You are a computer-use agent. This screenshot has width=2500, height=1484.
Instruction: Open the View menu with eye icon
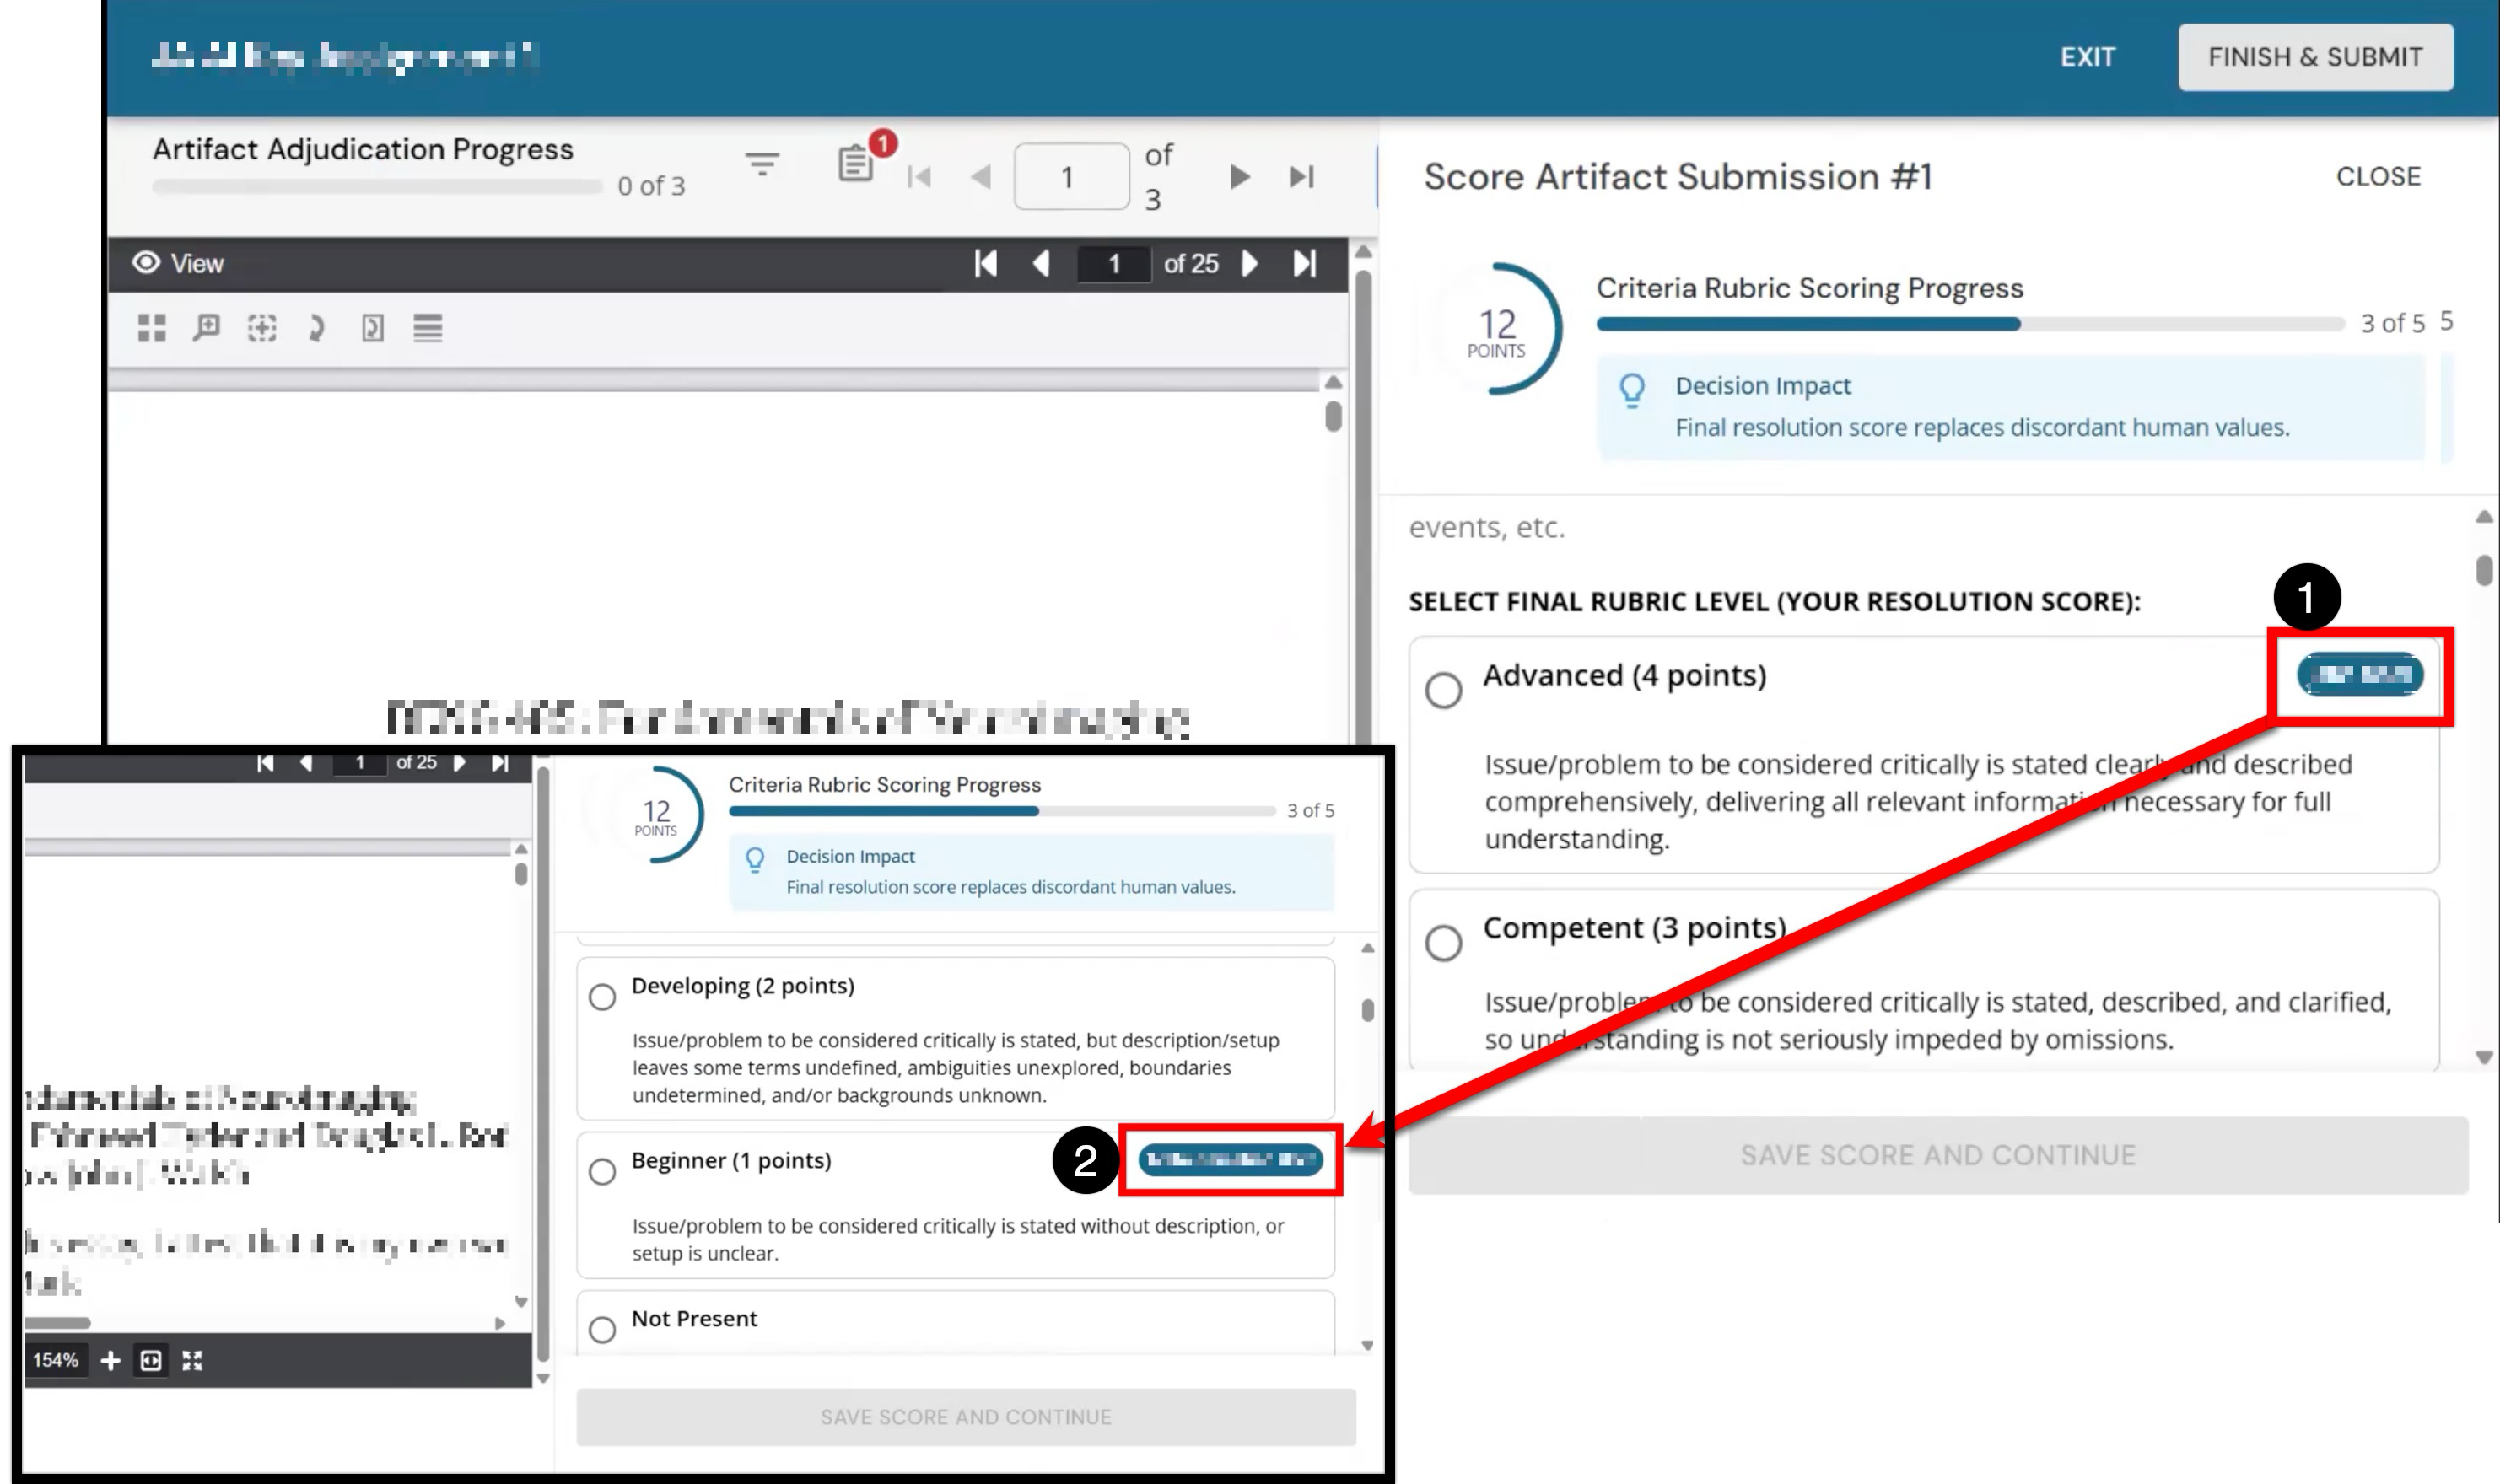178,263
